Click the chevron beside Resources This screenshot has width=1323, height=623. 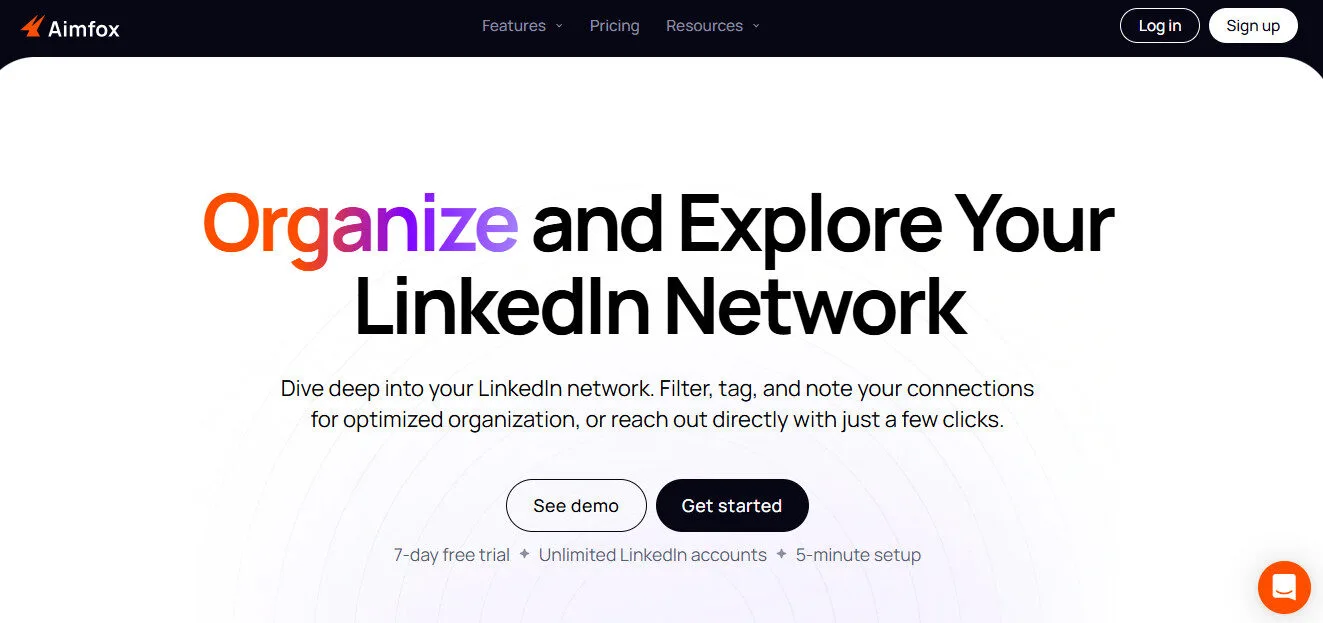757,26
